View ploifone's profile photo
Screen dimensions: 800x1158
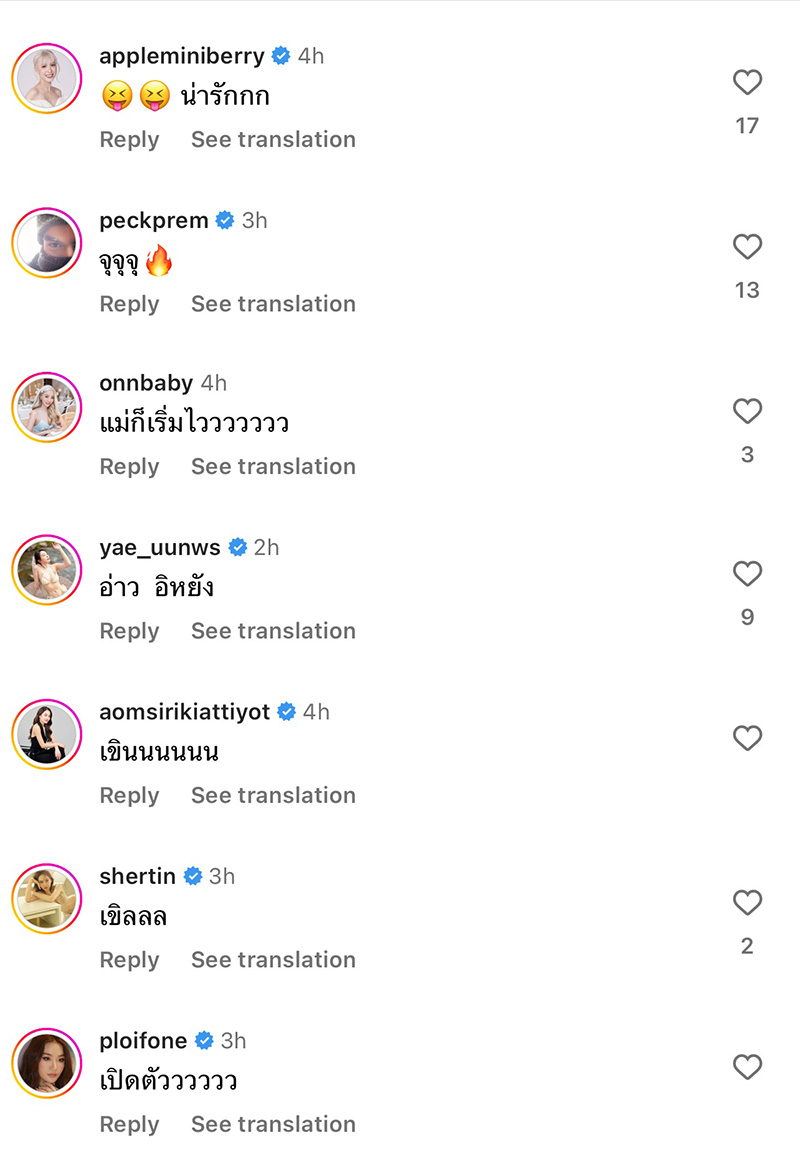point(46,1064)
